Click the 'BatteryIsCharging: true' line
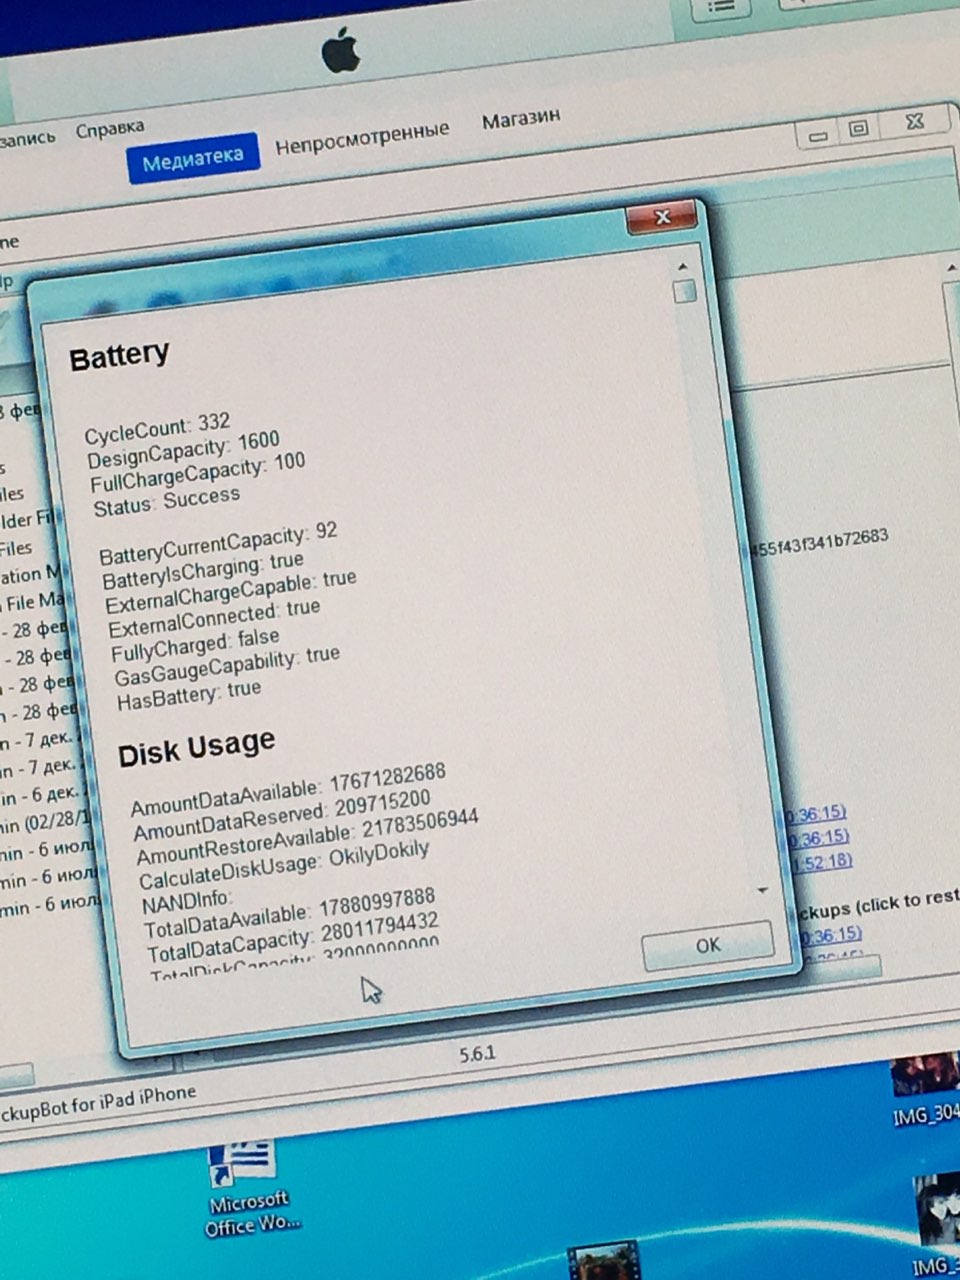The image size is (960, 1280). pyautogui.click(x=202, y=570)
